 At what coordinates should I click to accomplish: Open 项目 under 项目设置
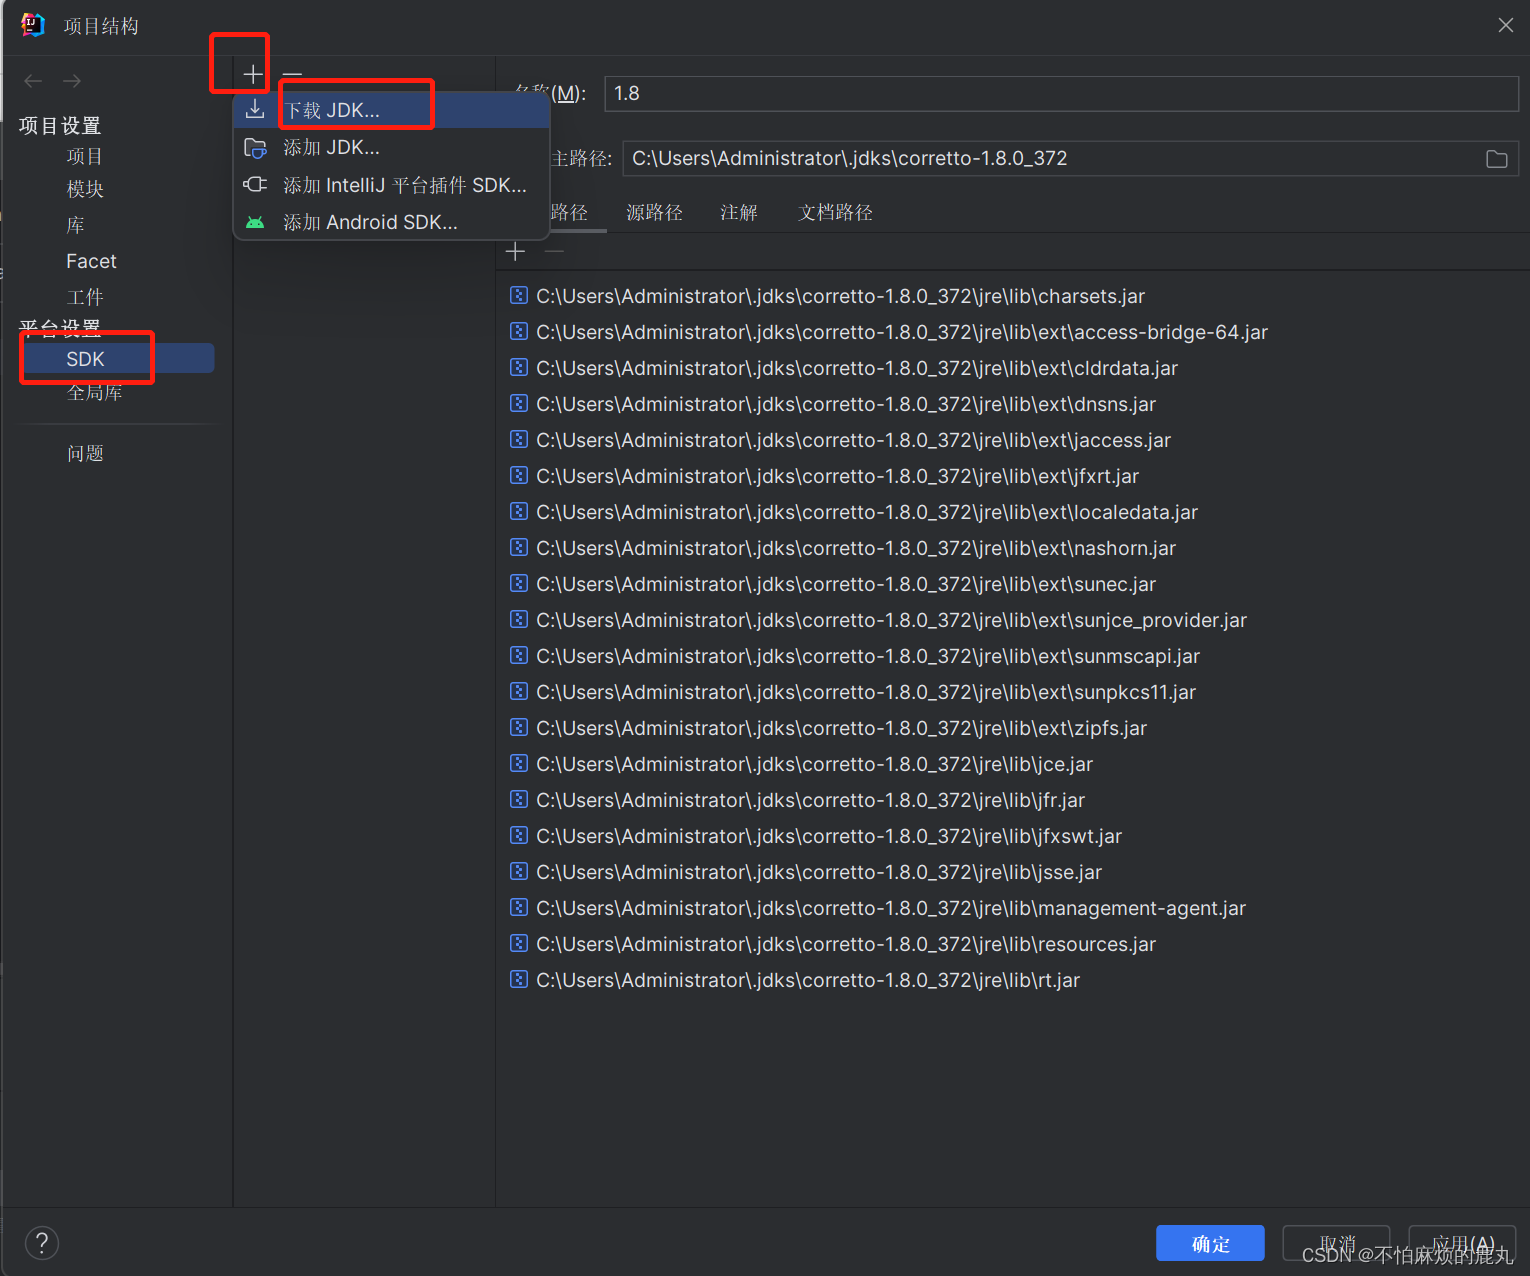pos(84,156)
